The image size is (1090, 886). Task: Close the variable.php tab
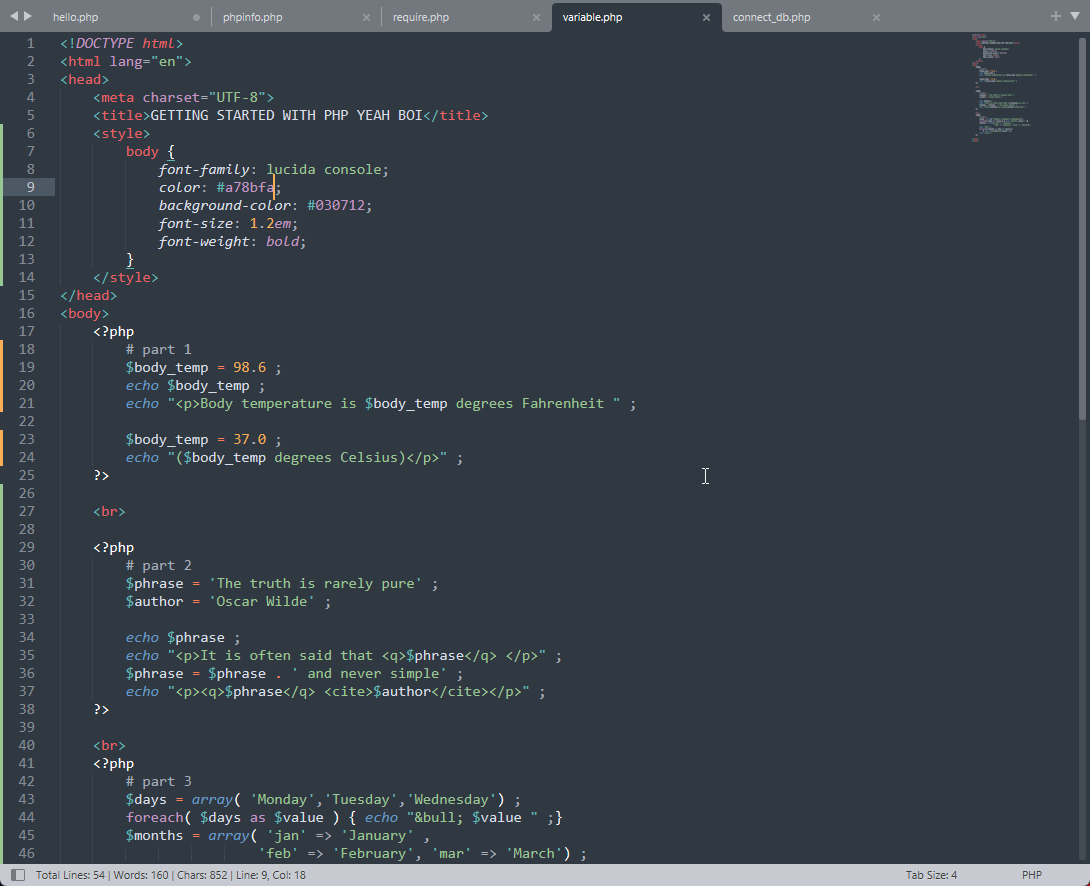(x=706, y=17)
